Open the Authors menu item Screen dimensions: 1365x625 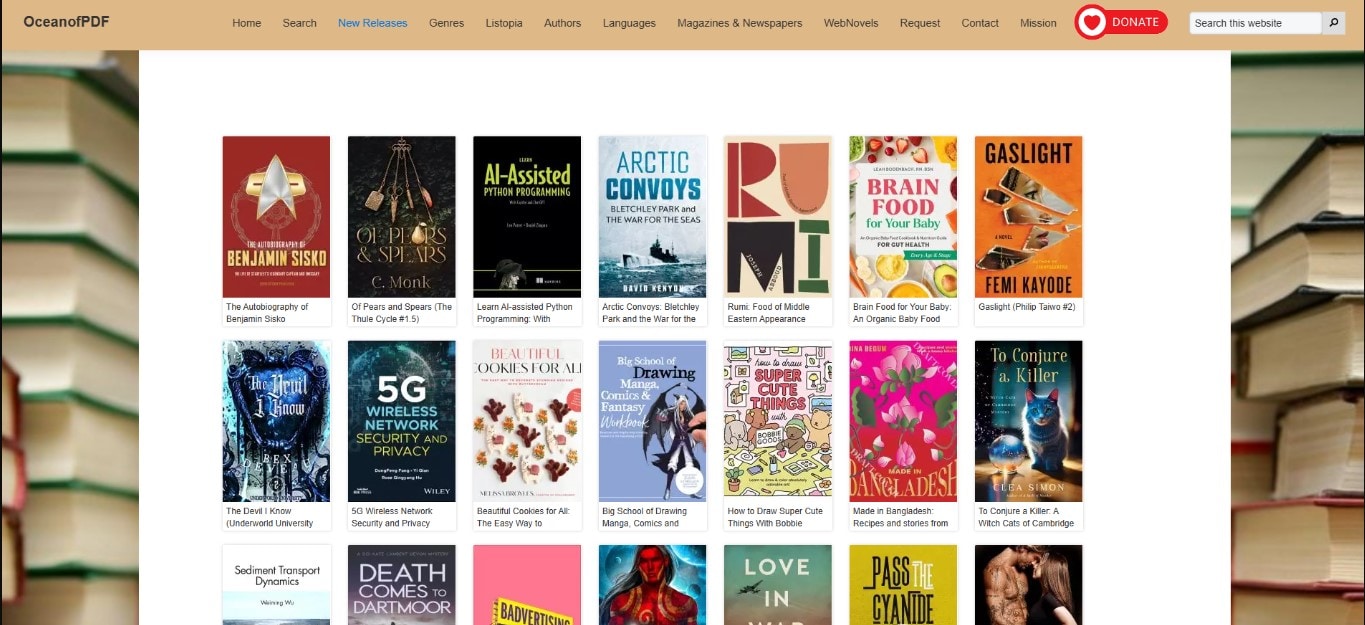562,23
